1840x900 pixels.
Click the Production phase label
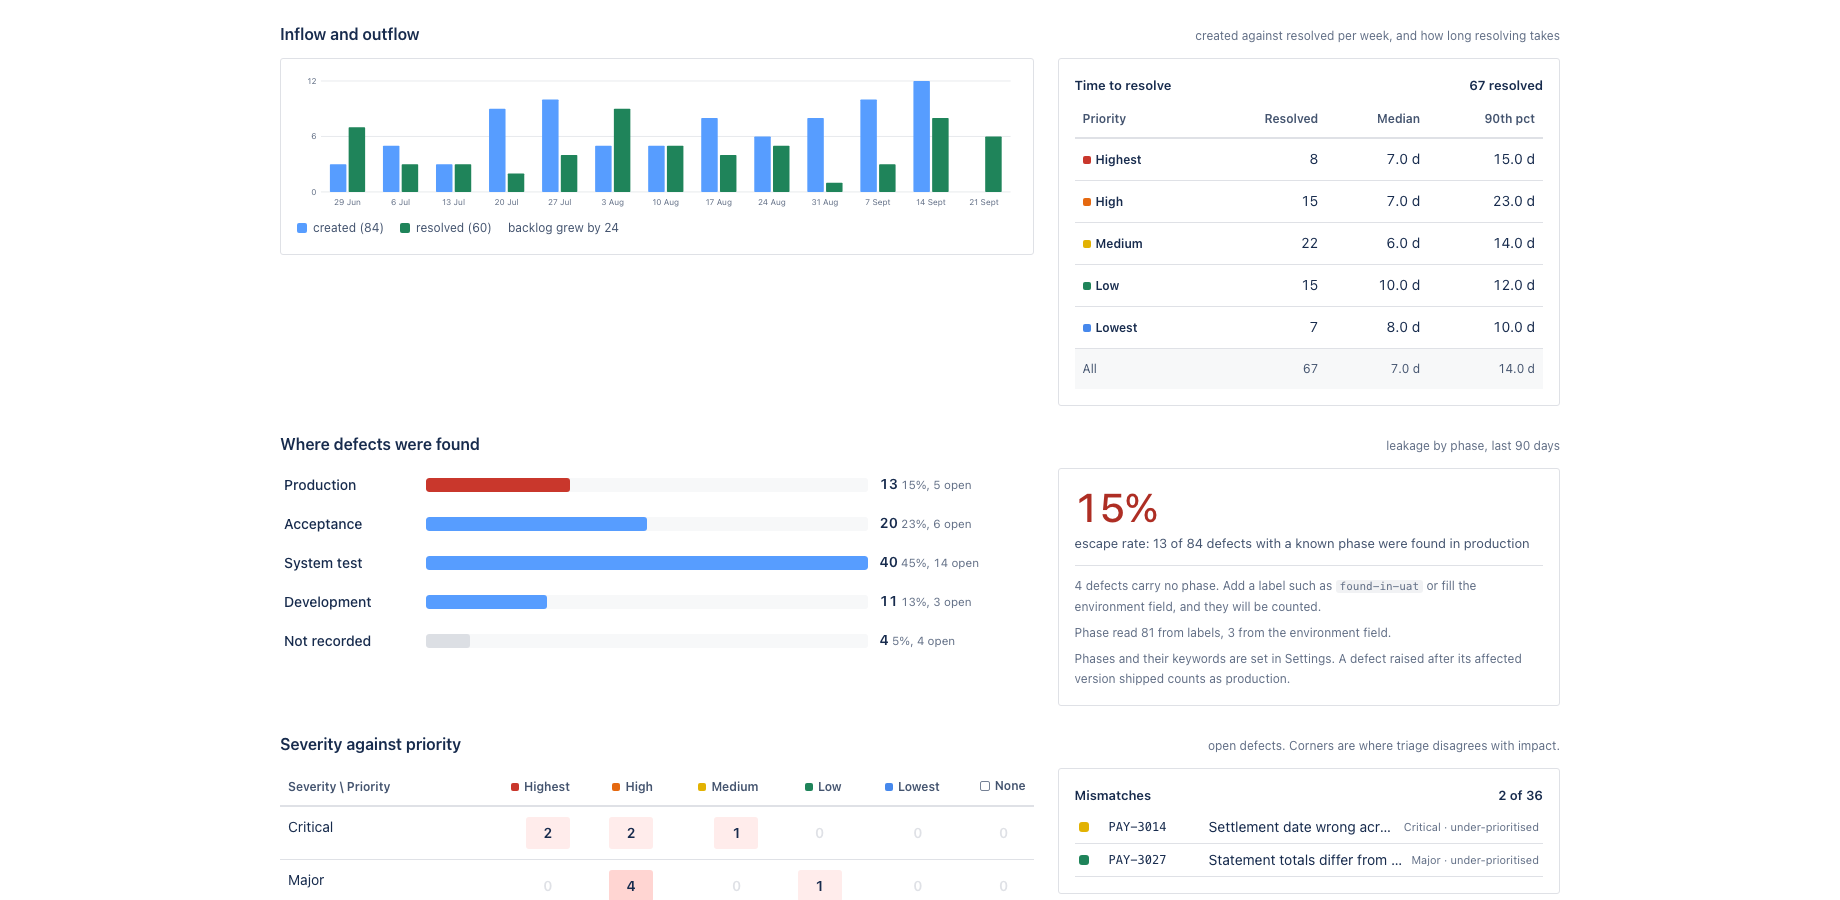pyautogui.click(x=320, y=485)
